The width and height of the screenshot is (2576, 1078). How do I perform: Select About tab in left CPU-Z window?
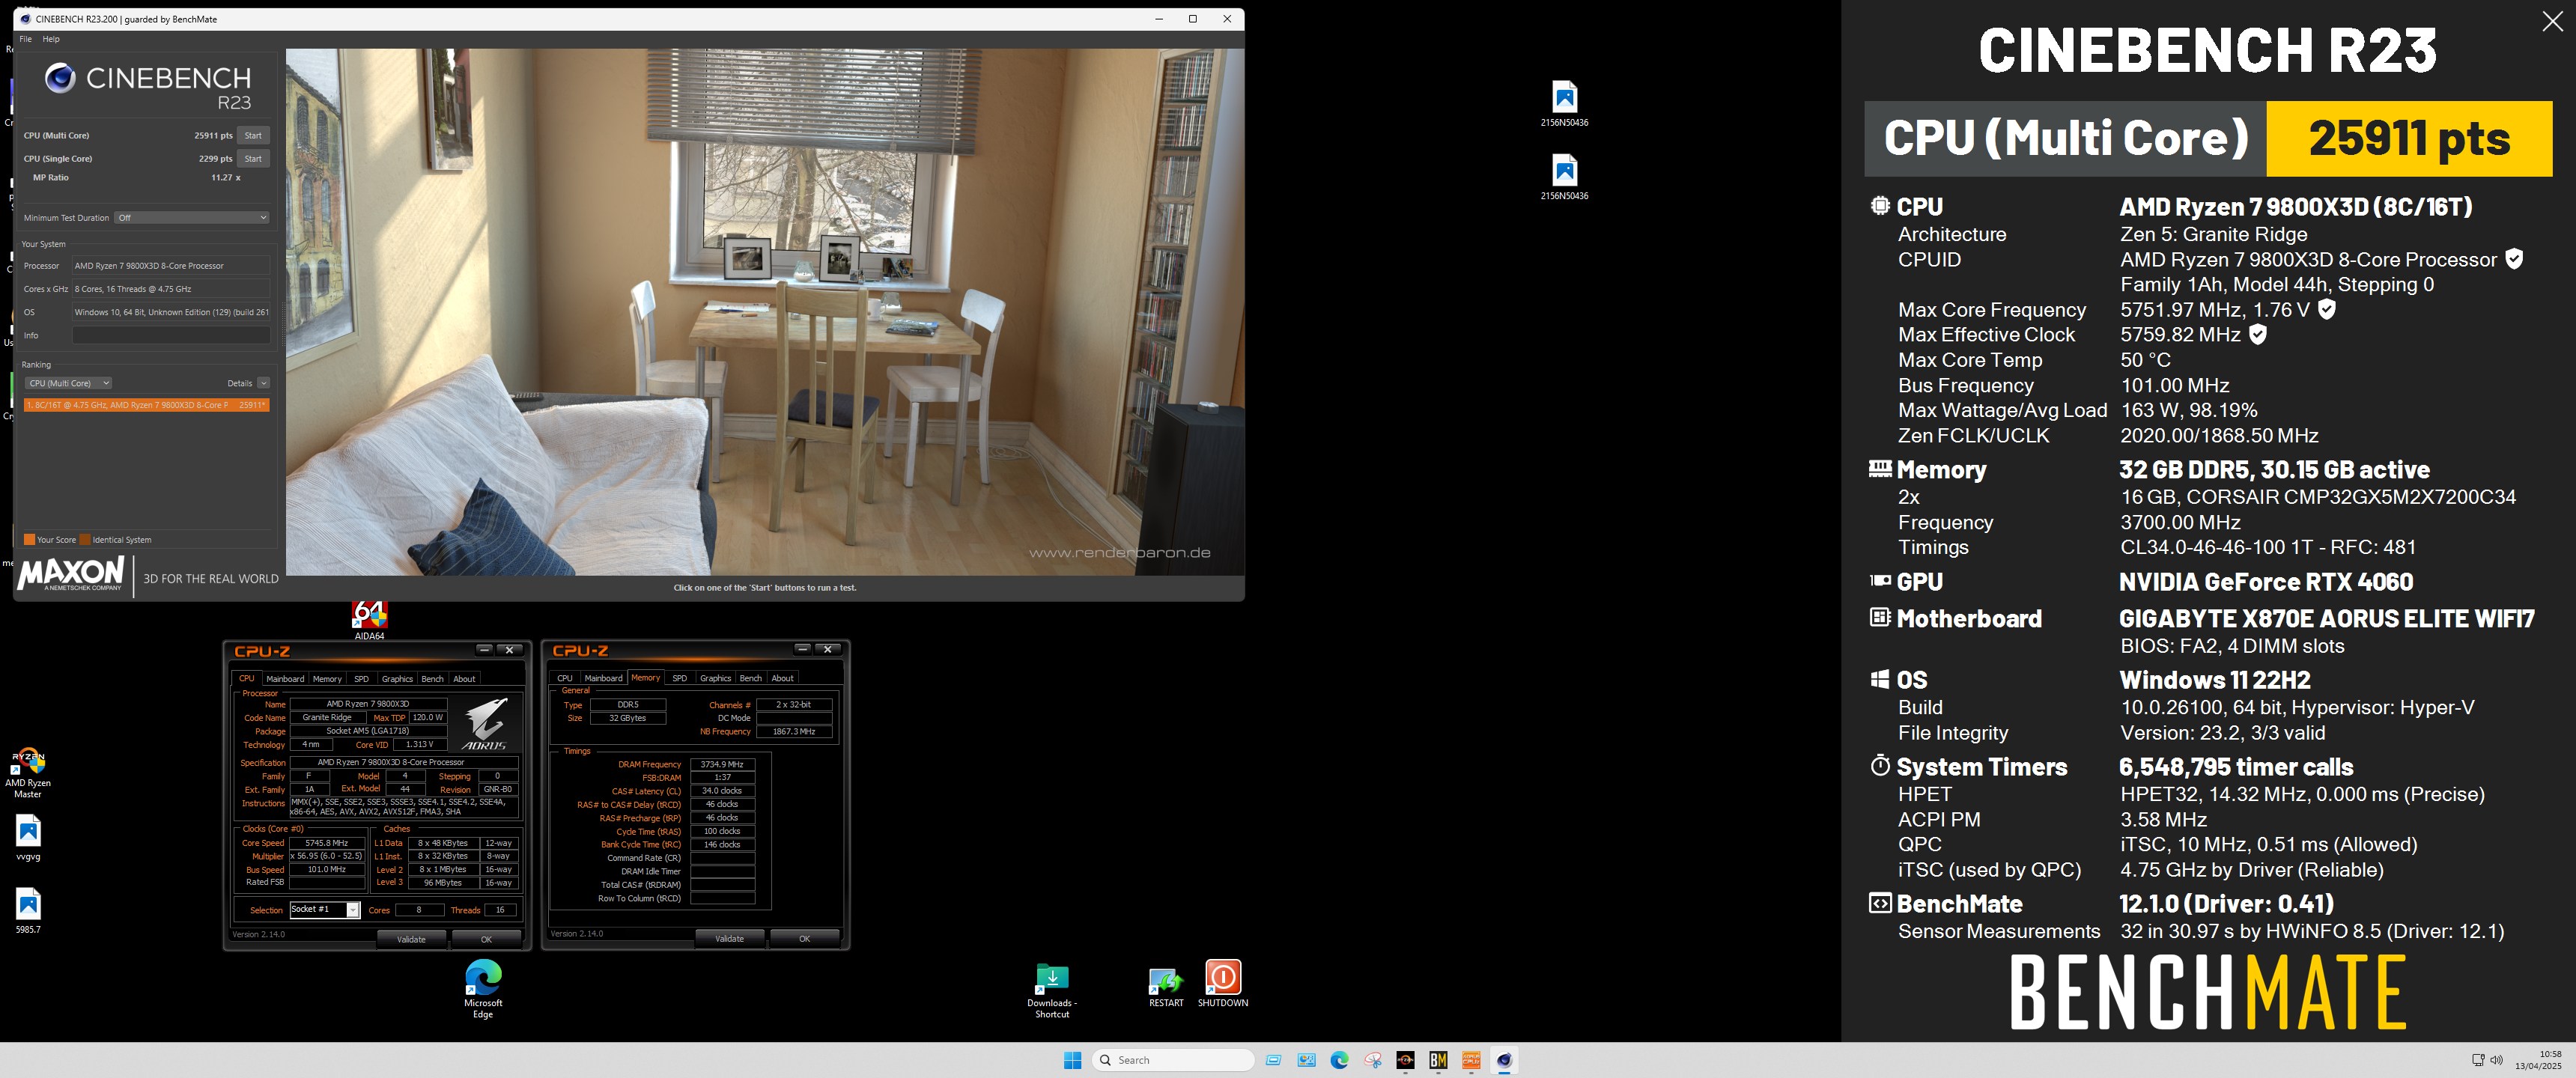[x=464, y=678]
